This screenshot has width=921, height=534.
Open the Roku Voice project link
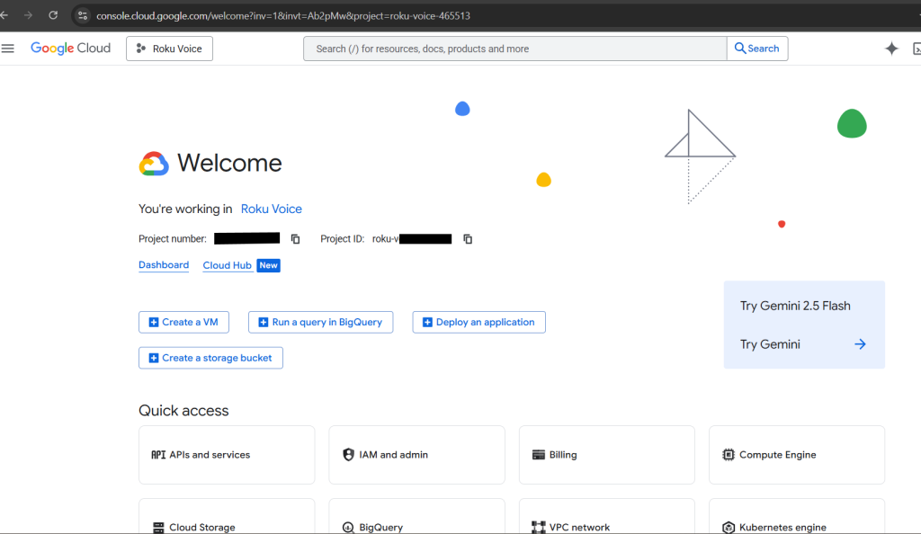click(271, 209)
